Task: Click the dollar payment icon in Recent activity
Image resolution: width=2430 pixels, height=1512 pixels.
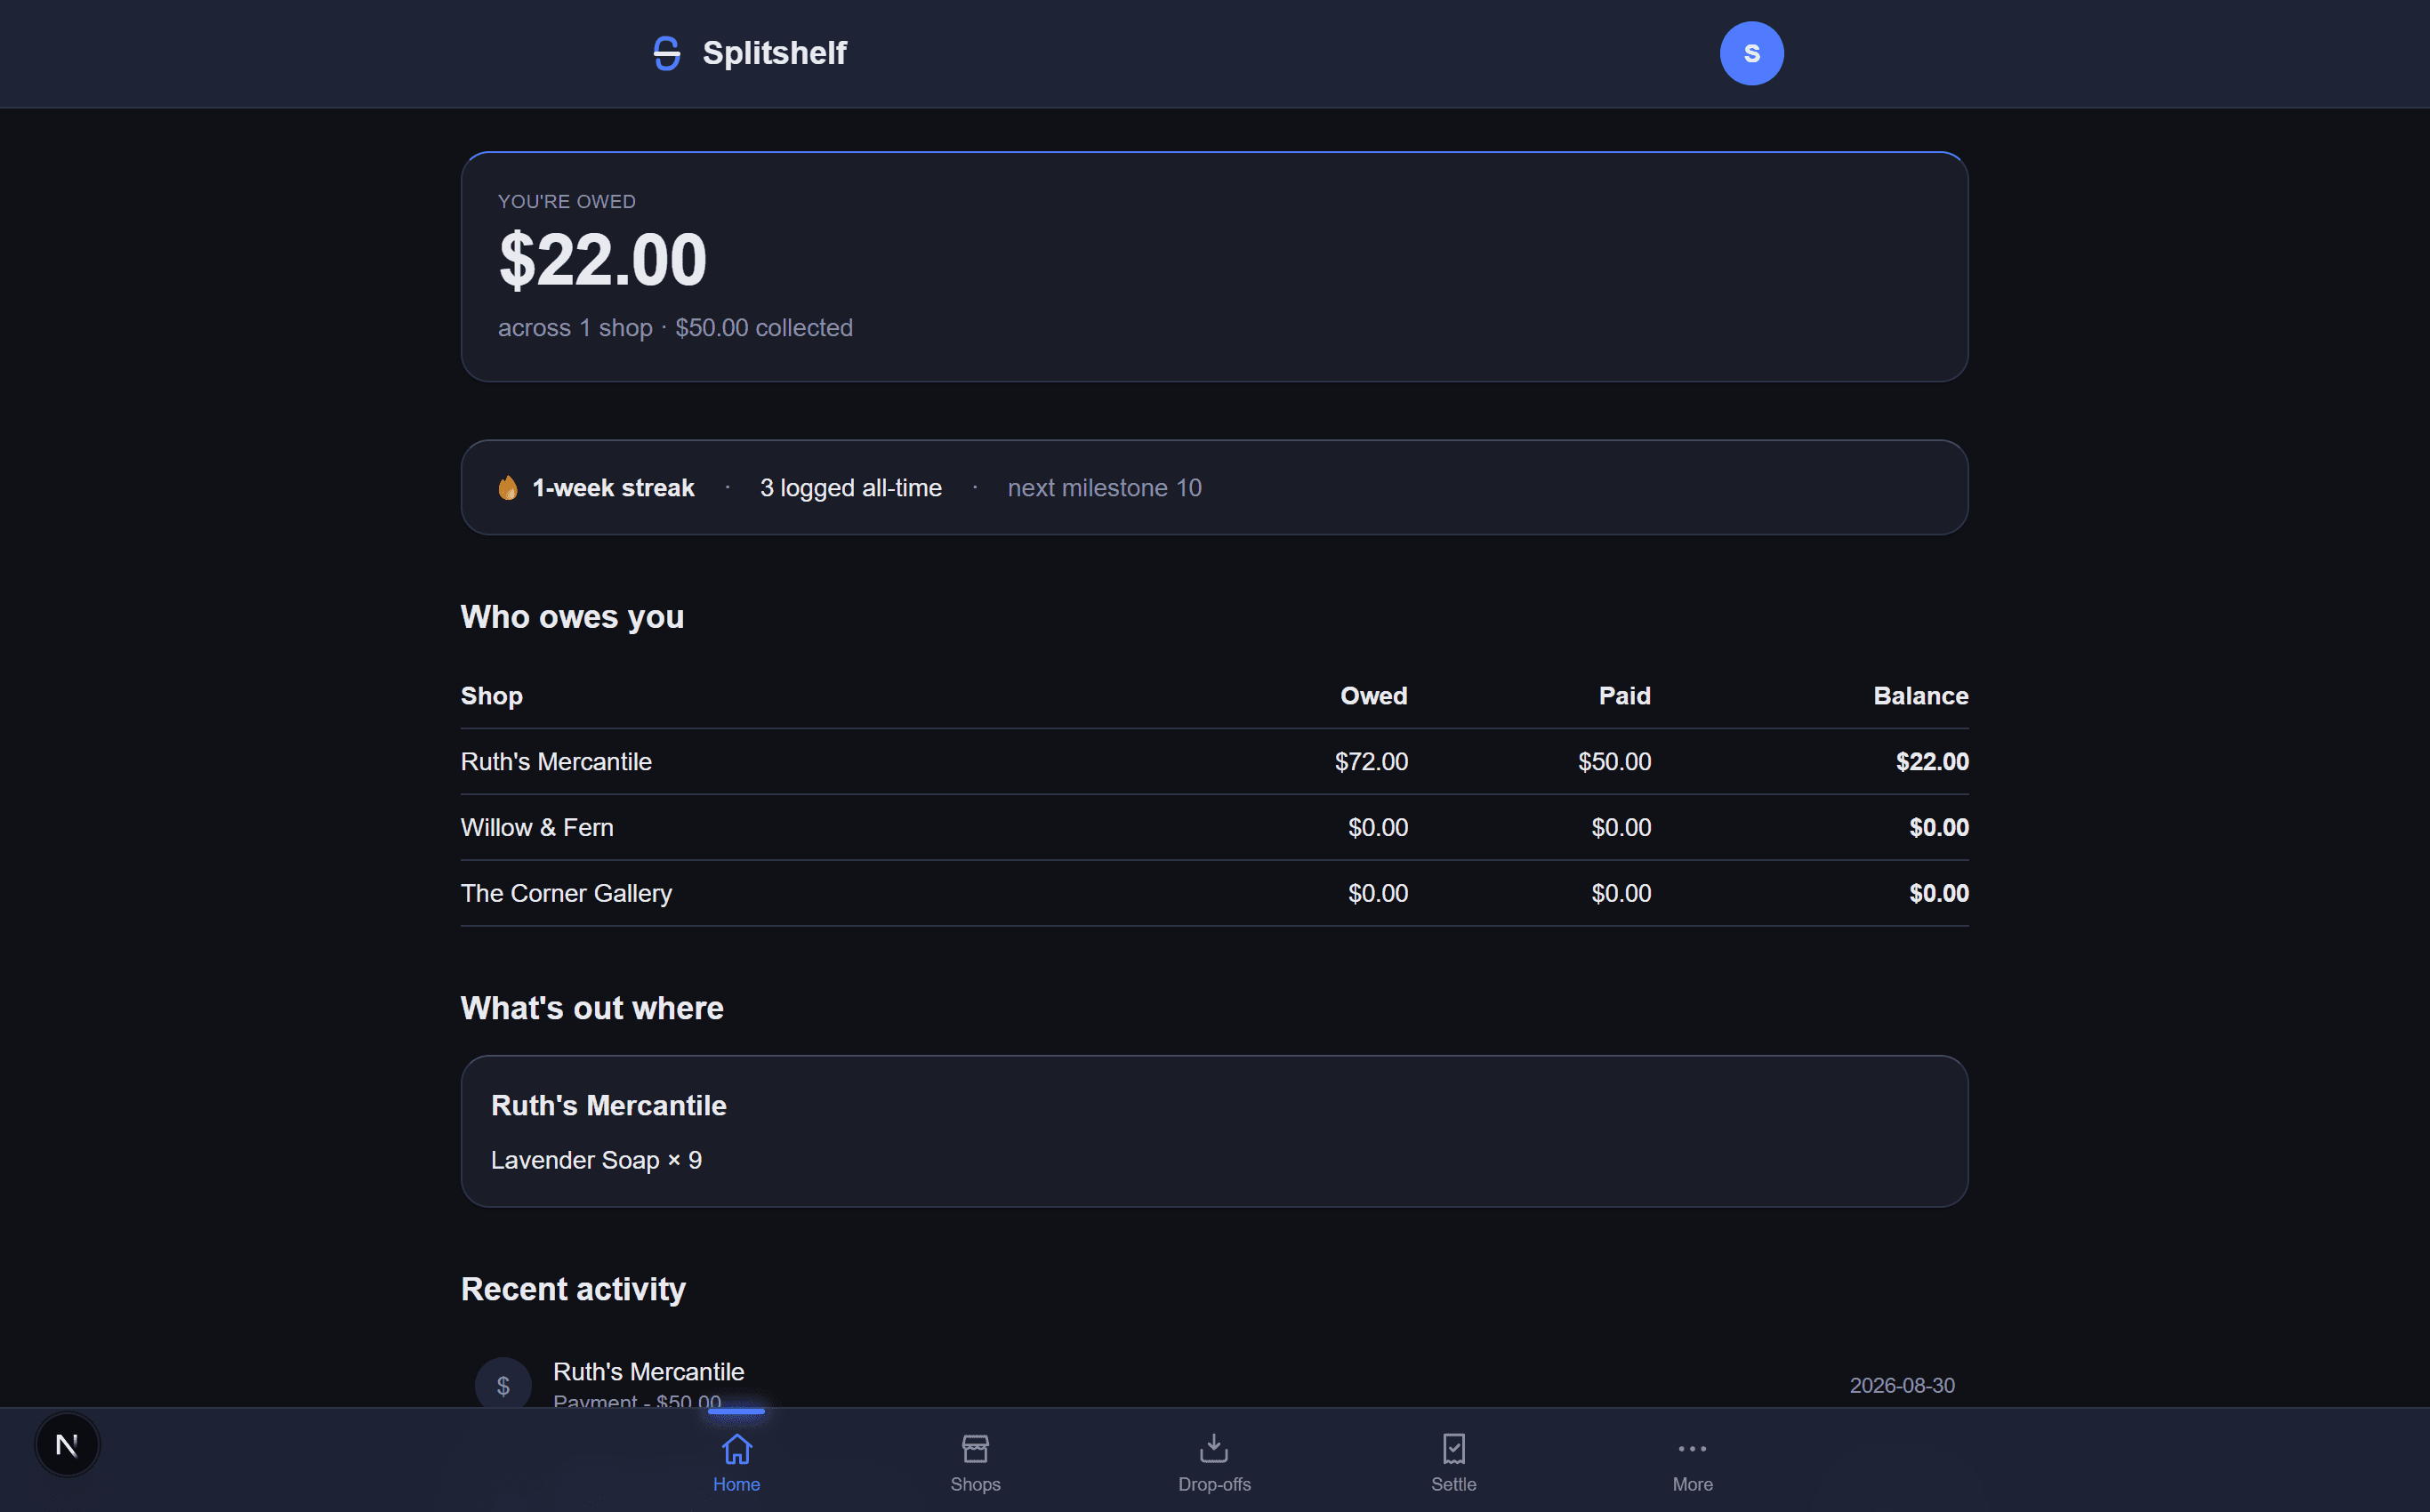Action: click(x=503, y=1385)
